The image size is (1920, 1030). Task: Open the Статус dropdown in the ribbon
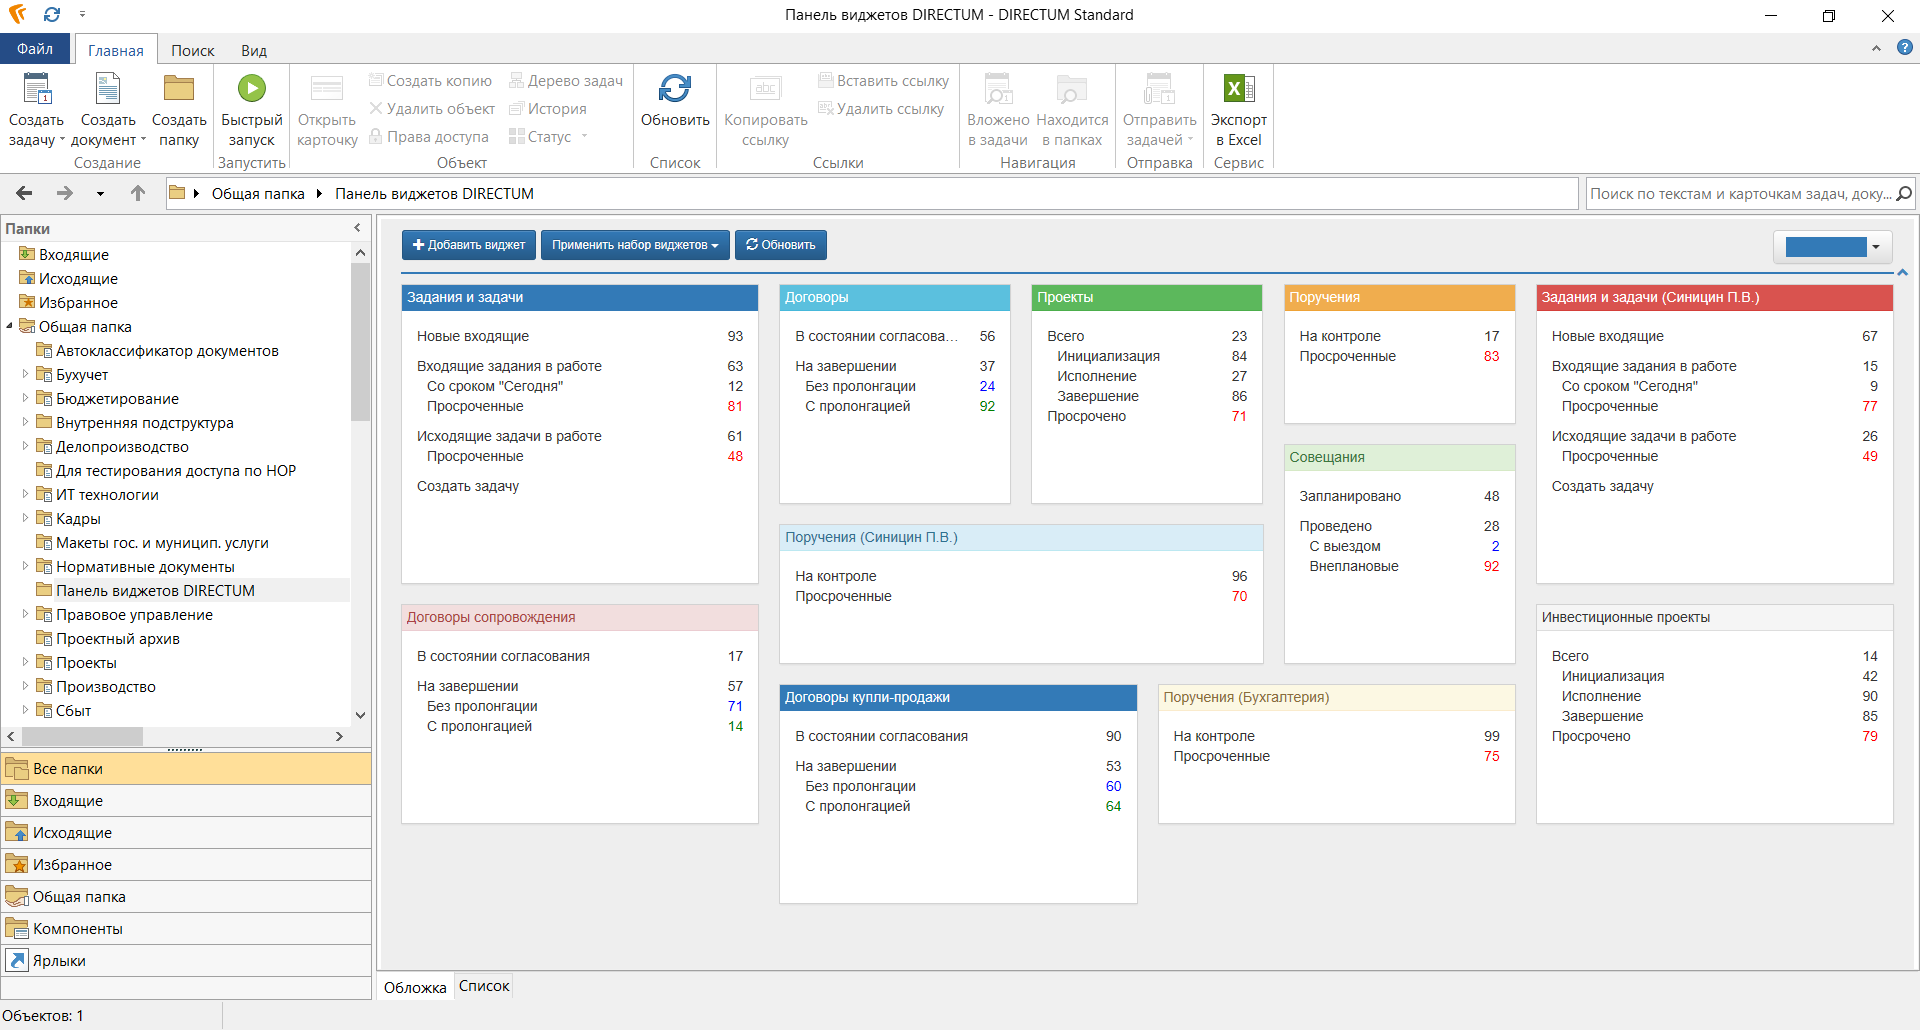tap(548, 137)
